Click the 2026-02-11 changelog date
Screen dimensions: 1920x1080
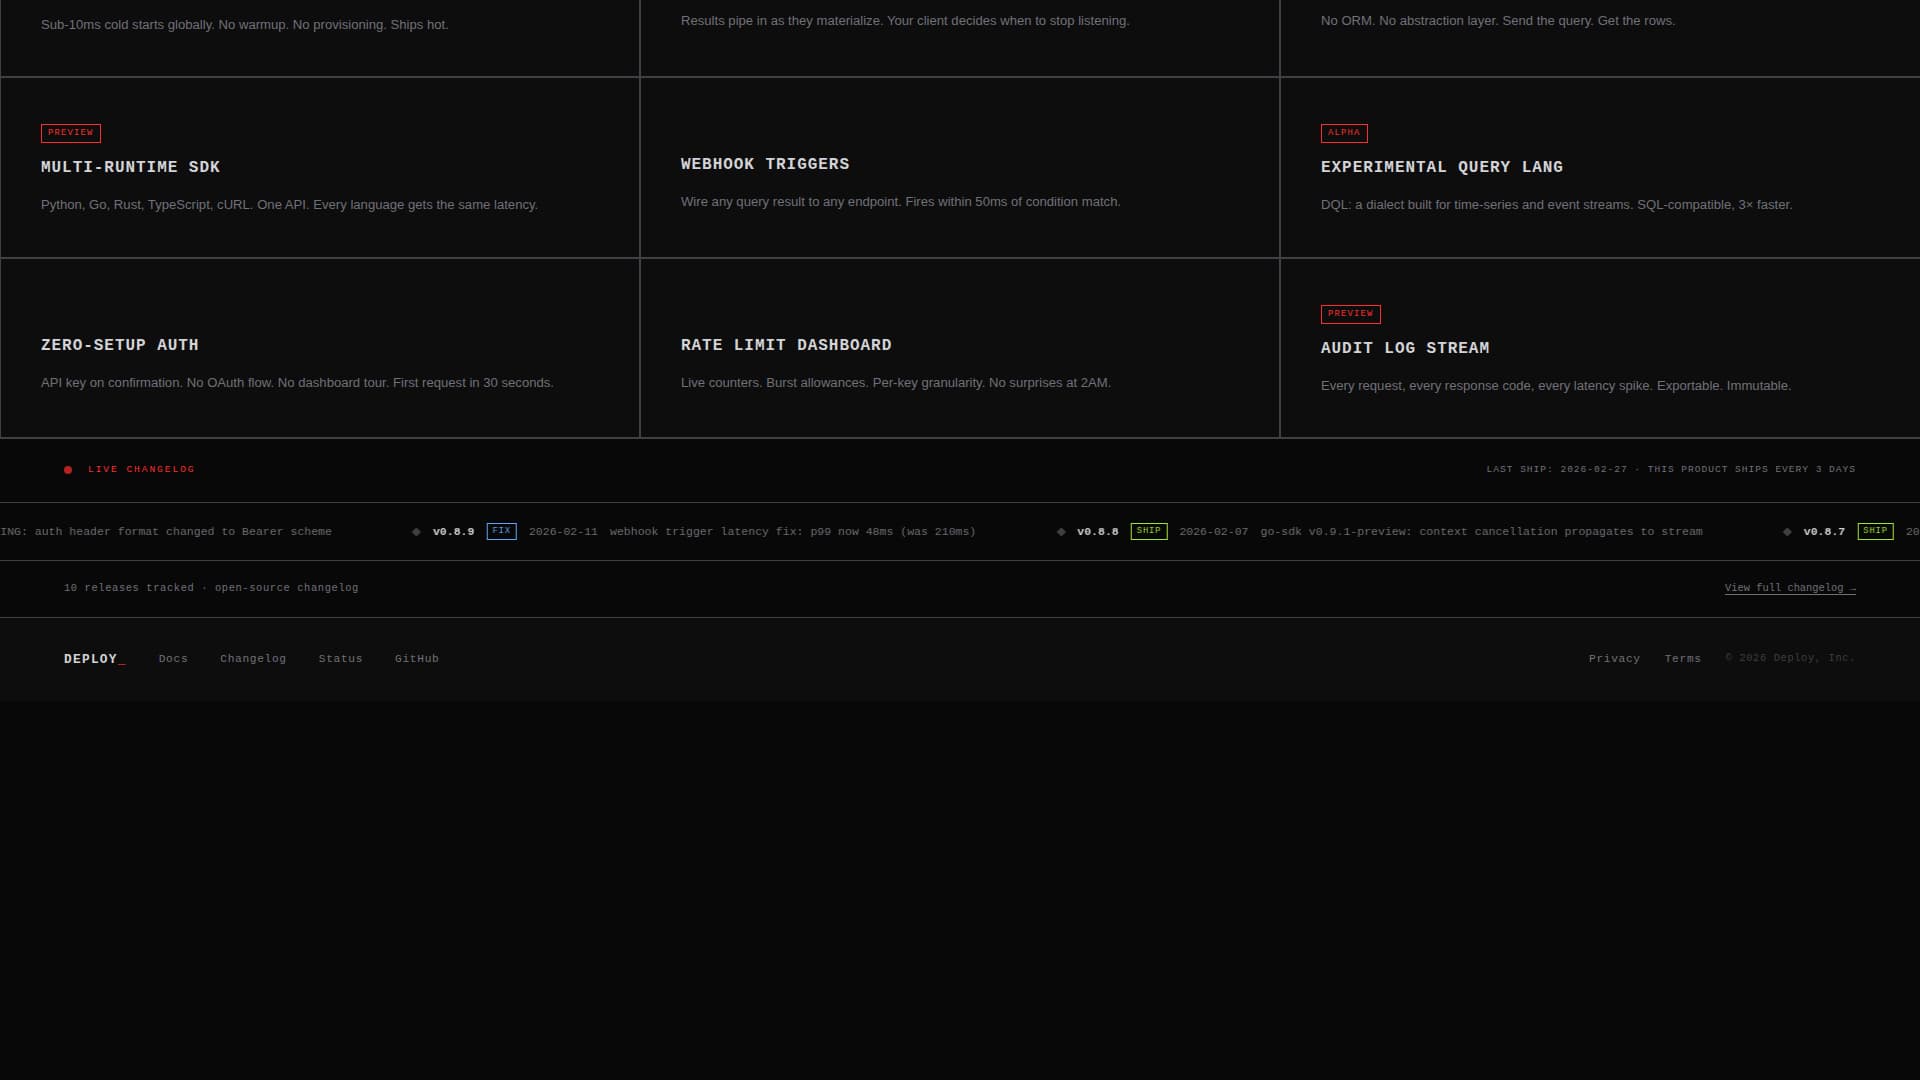(563, 532)
